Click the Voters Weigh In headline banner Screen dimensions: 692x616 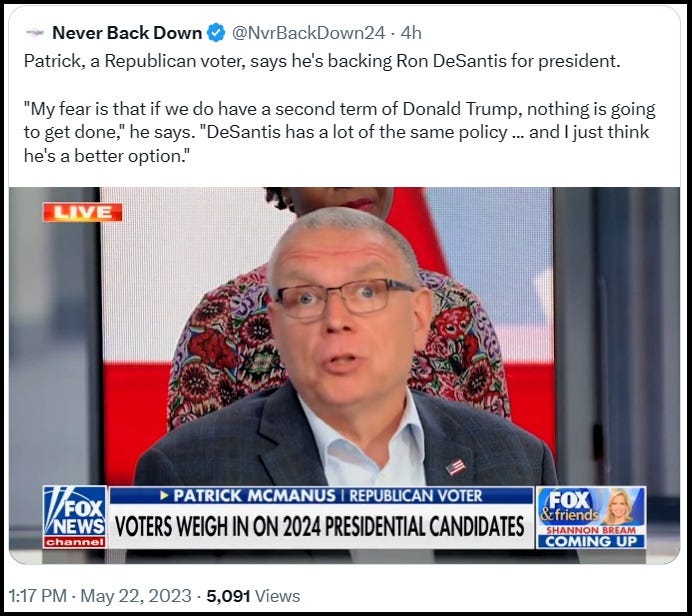click(320, 526)
